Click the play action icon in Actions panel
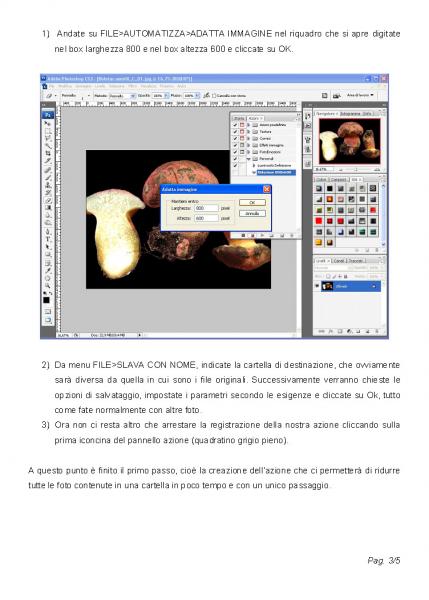This screenshot has height=600, width=429. pos(262,236)
